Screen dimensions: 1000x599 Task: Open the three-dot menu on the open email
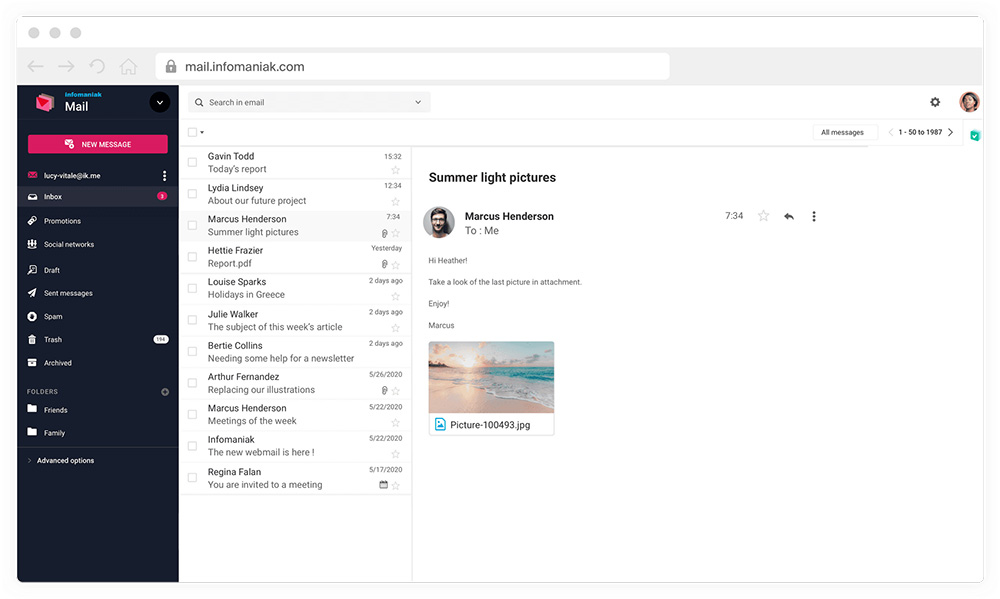tap(813, 216)
